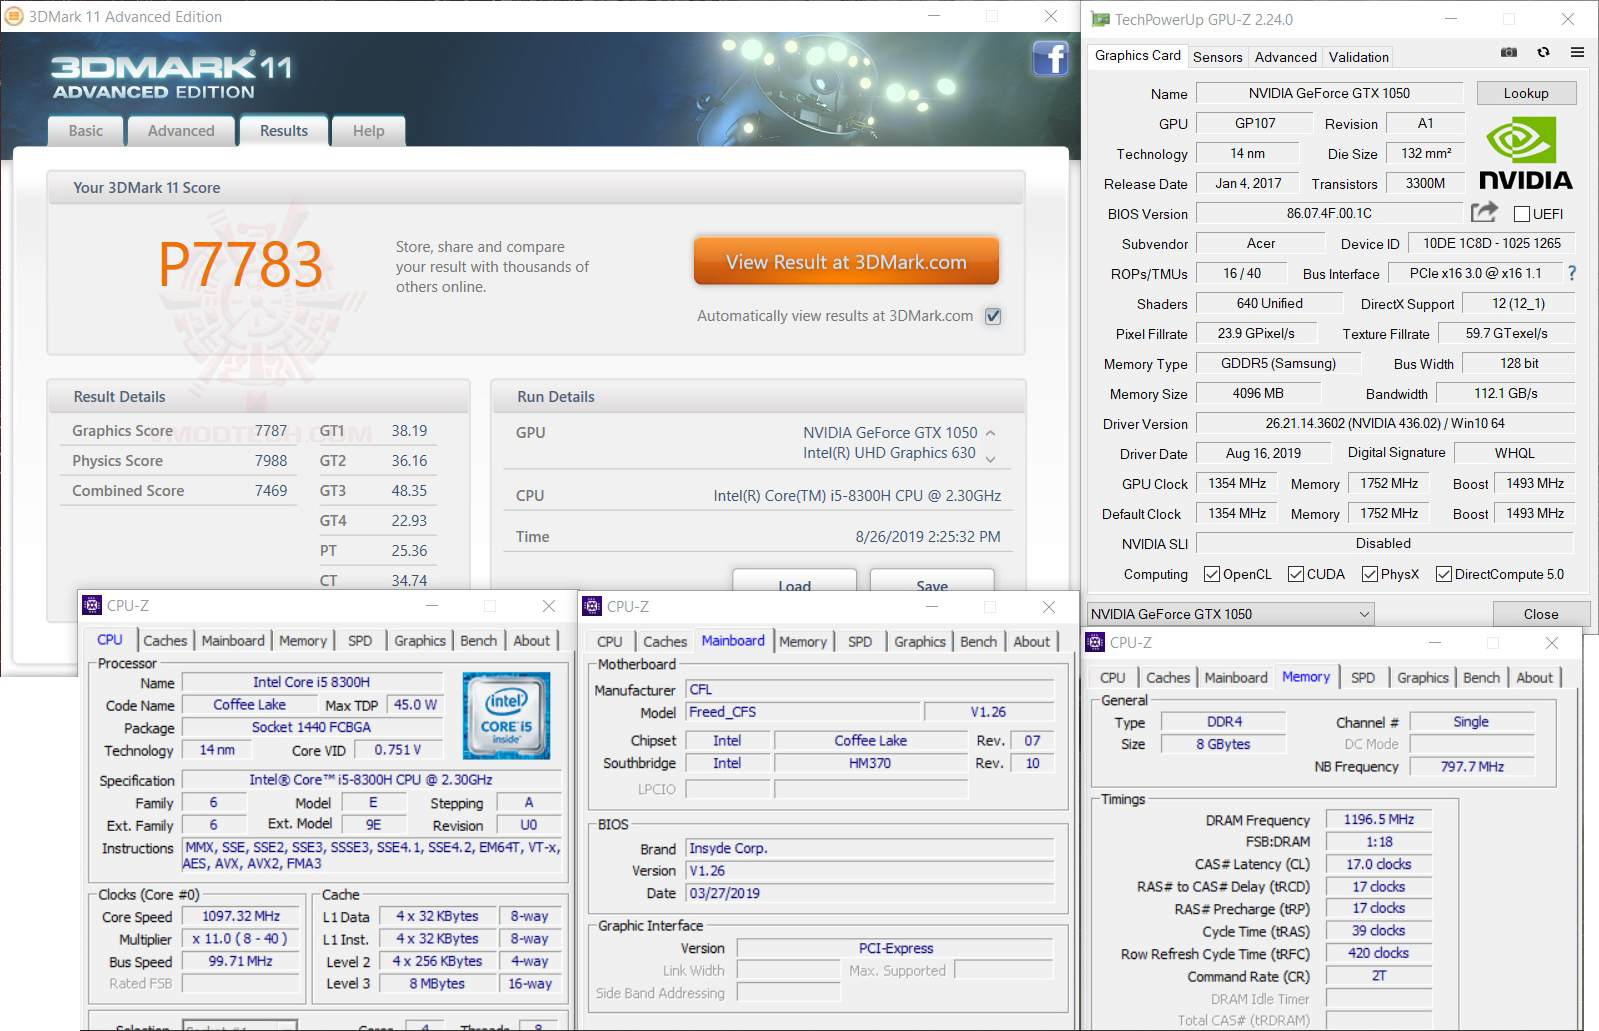Open the NVIDIA GeForce GTX 1050 dropdown in GPU-Z
Image resolution: width=1599 pixels, height=1031 pixels.
tap(1230, 614)
